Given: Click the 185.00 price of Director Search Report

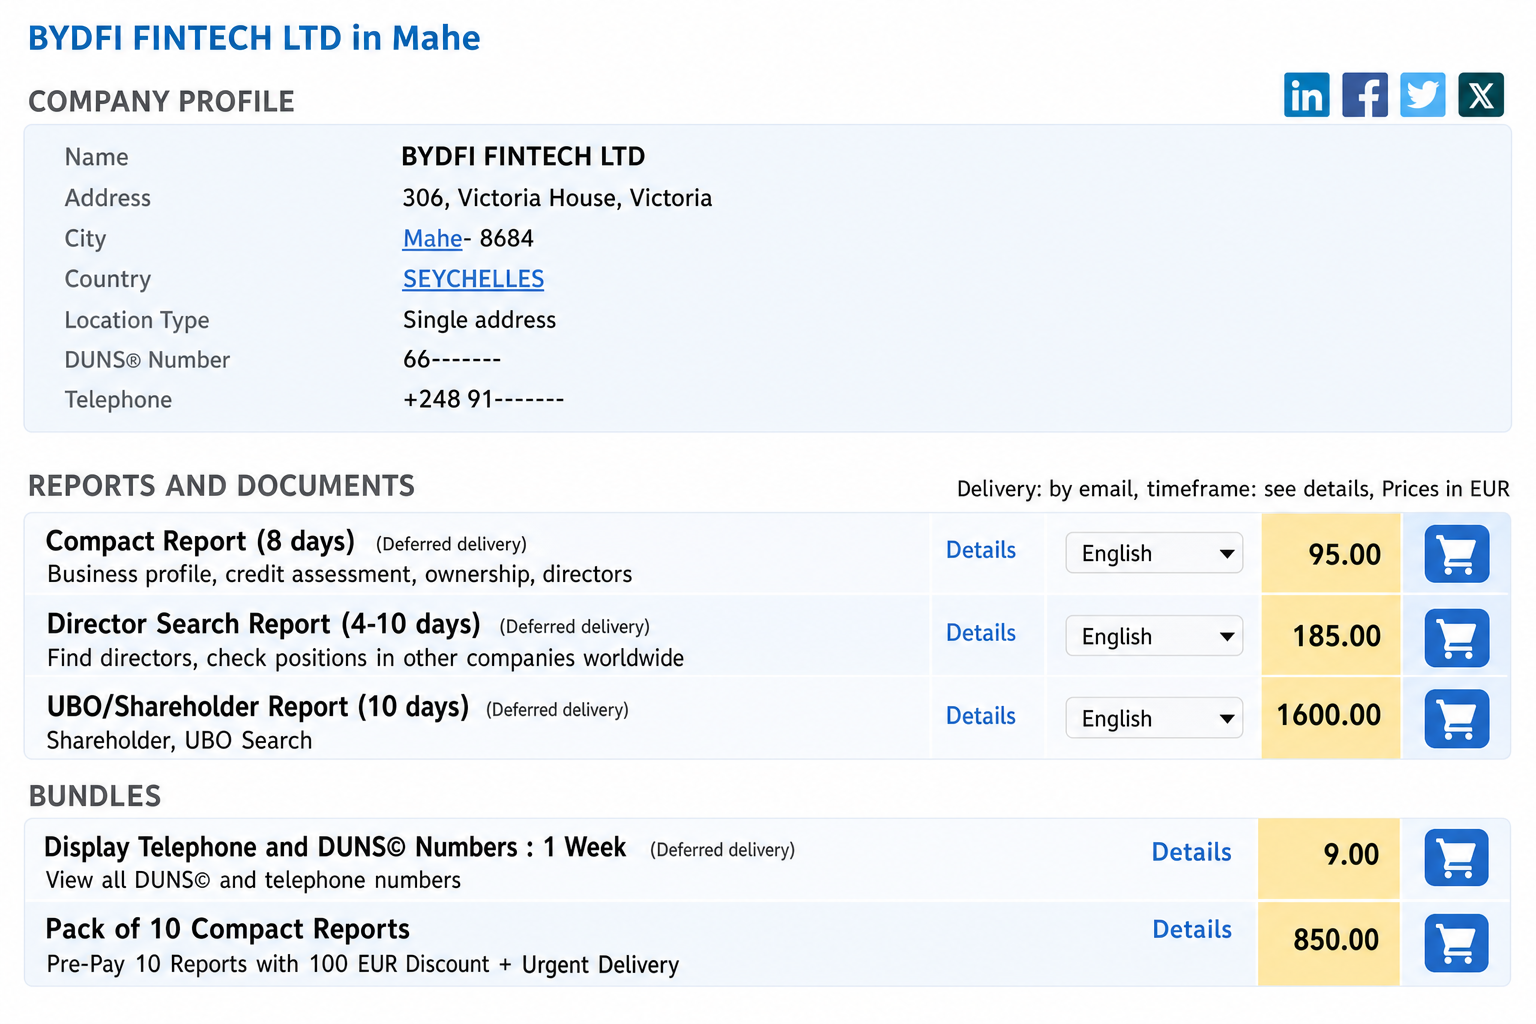Looking at the screenshot, I should click(x=1336, y=636).
